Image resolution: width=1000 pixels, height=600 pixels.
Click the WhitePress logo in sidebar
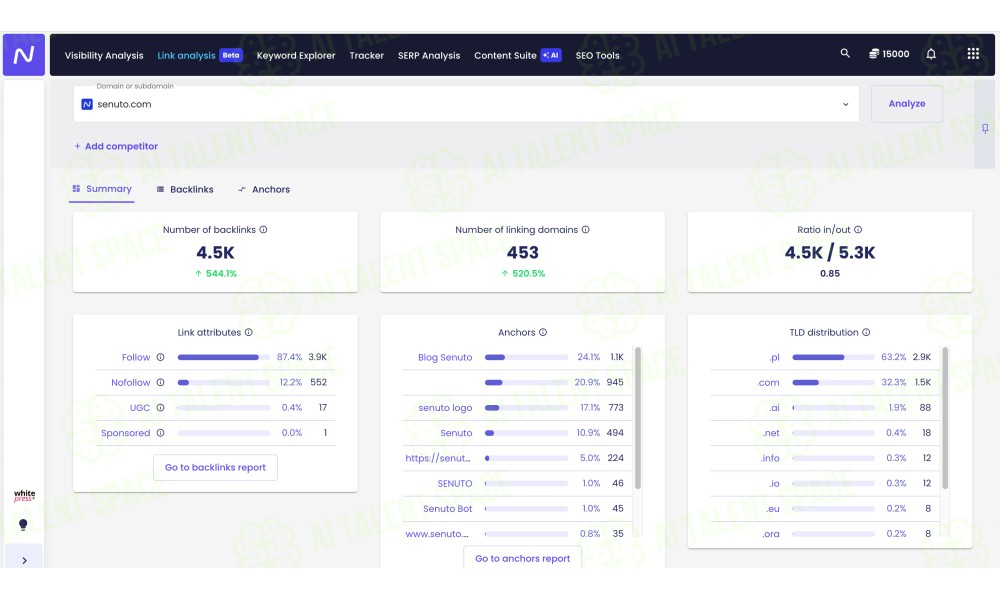[24, 495]
